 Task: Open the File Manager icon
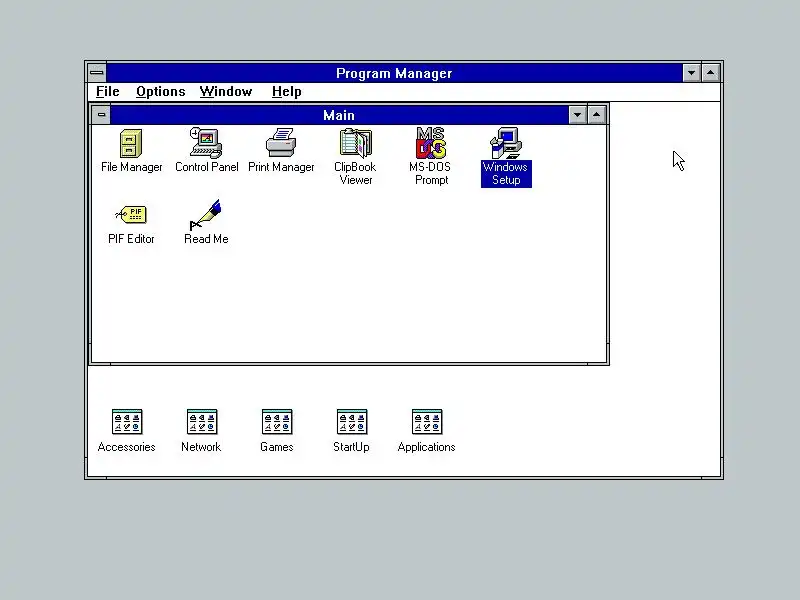point(131,143)
